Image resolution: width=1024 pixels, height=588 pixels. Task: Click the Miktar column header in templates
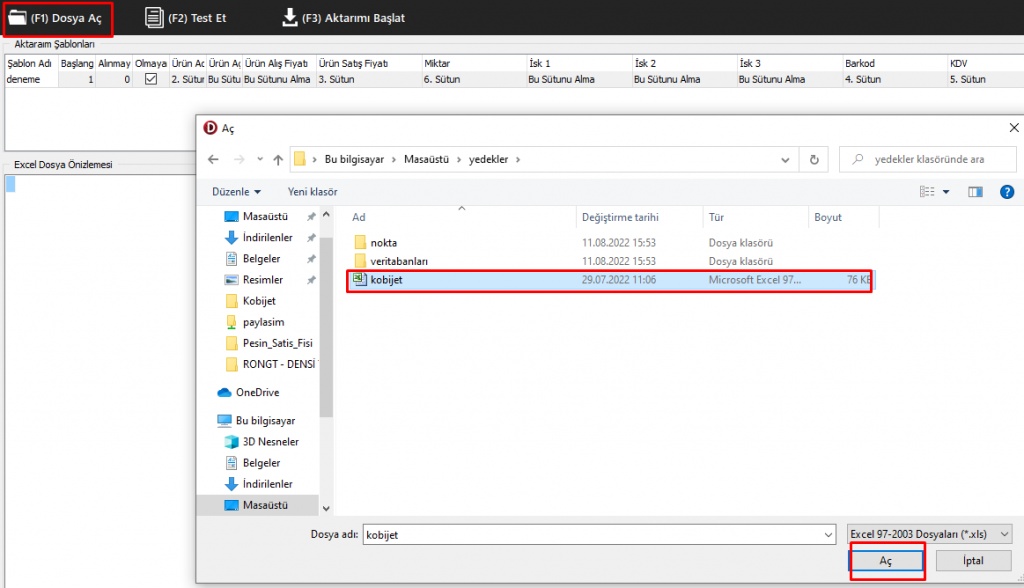(x=474, y=63)
